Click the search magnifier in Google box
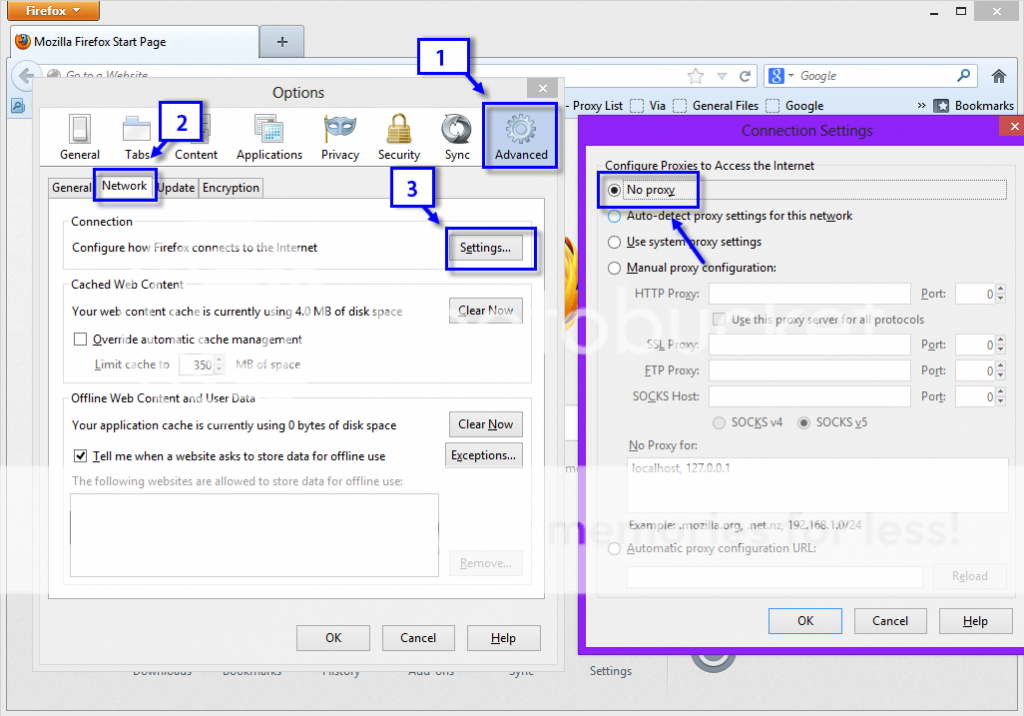Image resolution: width=1024 pixels, height=716 pixels. [963, 76]
